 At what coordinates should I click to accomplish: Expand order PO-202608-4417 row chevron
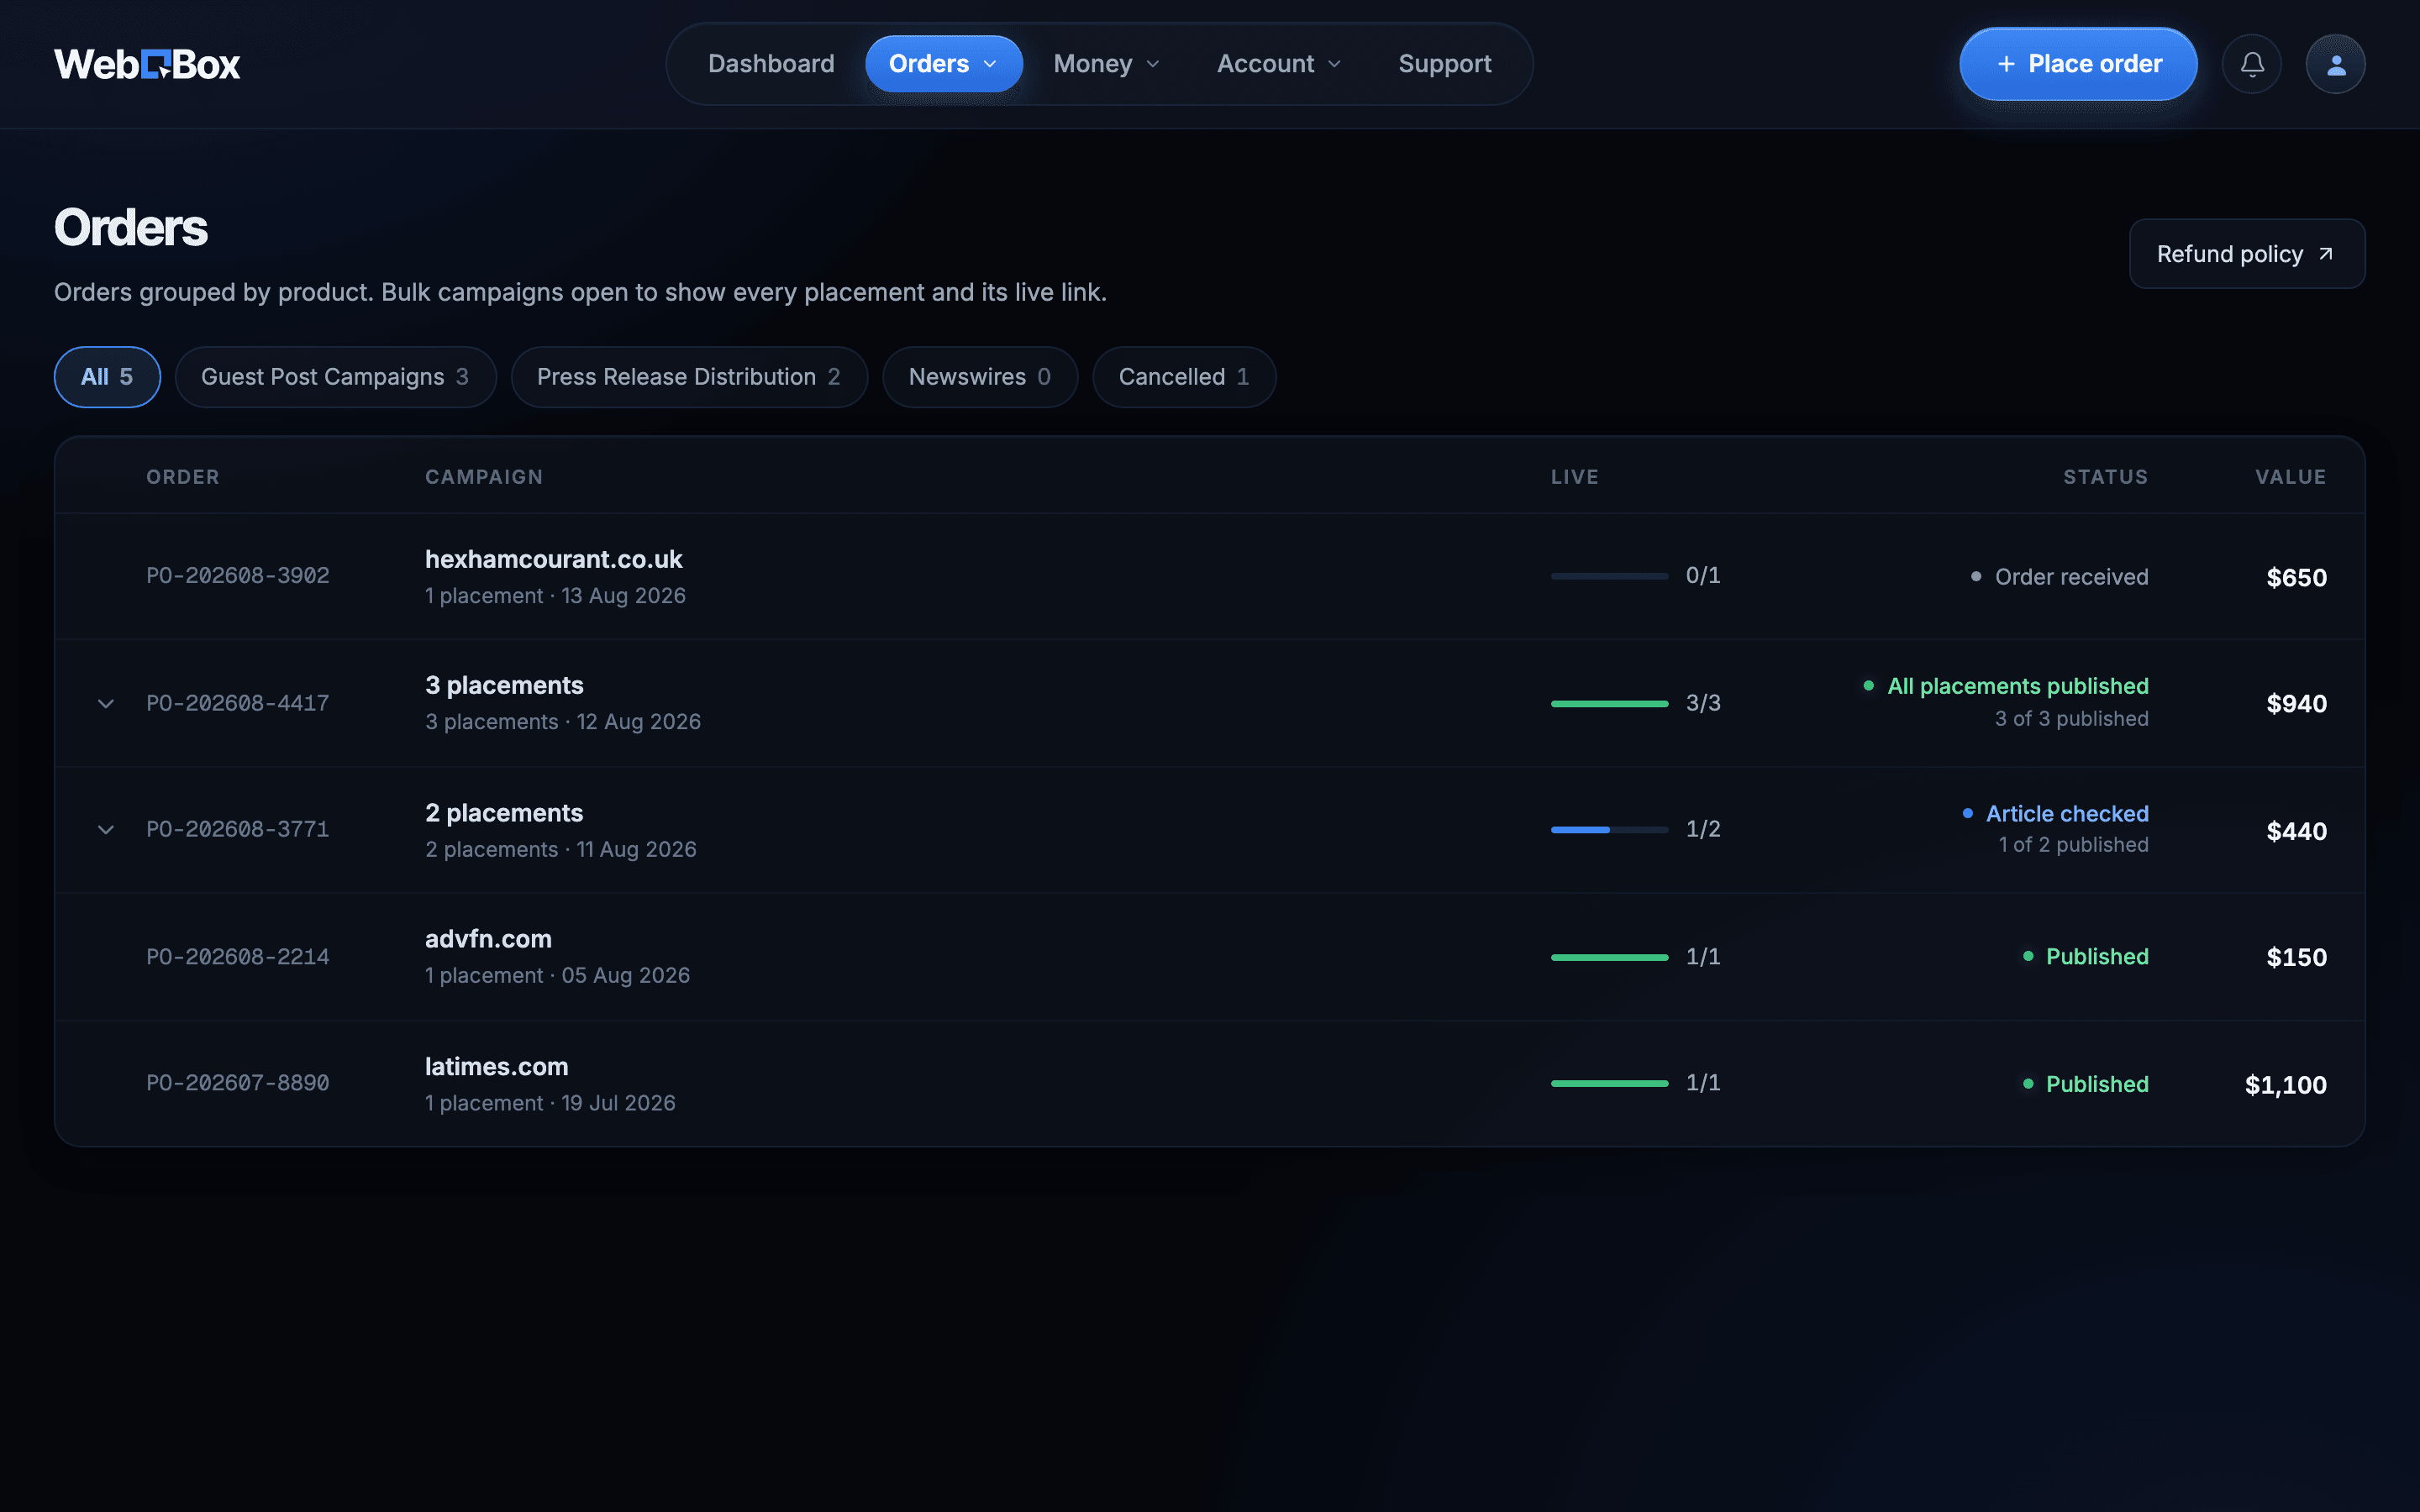[106, 704]
